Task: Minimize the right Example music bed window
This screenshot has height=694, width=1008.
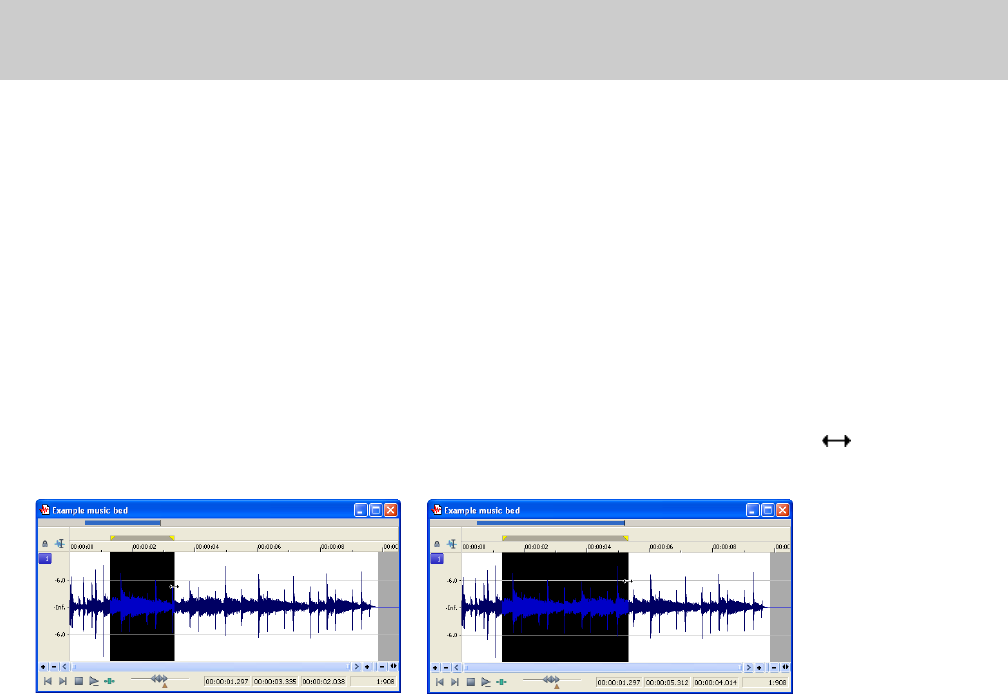Action: [x=753, y=510]
